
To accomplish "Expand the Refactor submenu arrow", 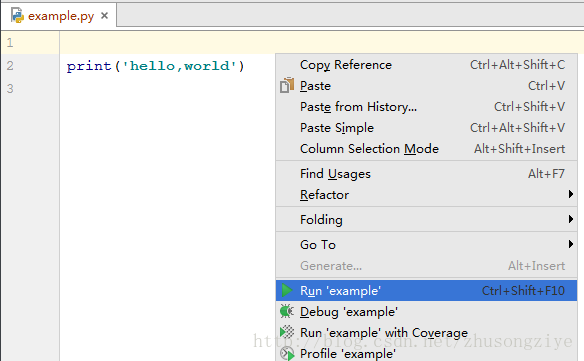I will [x=571, y=194].
